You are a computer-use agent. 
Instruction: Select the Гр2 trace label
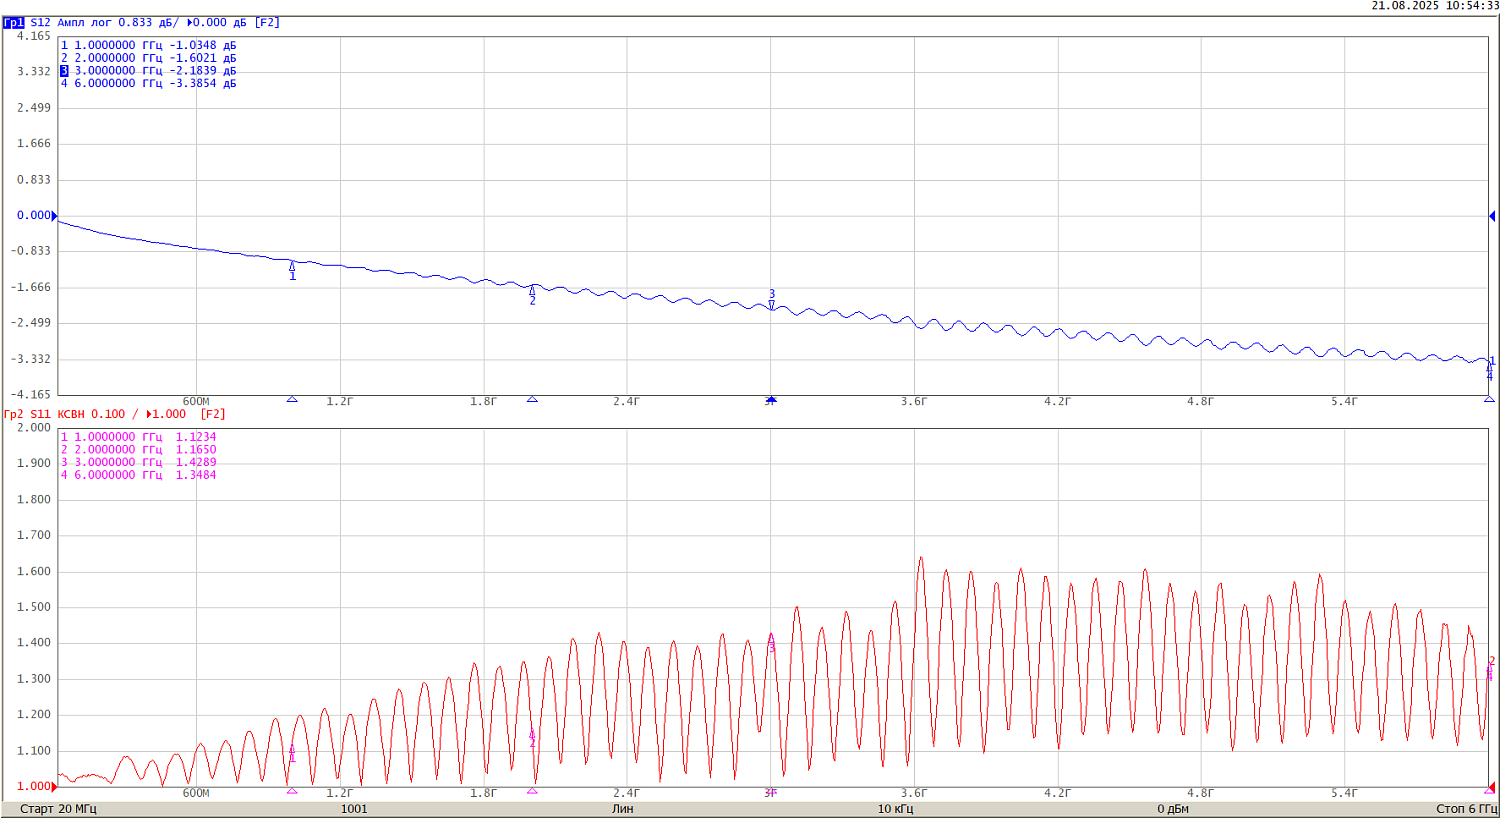point(13,414)
